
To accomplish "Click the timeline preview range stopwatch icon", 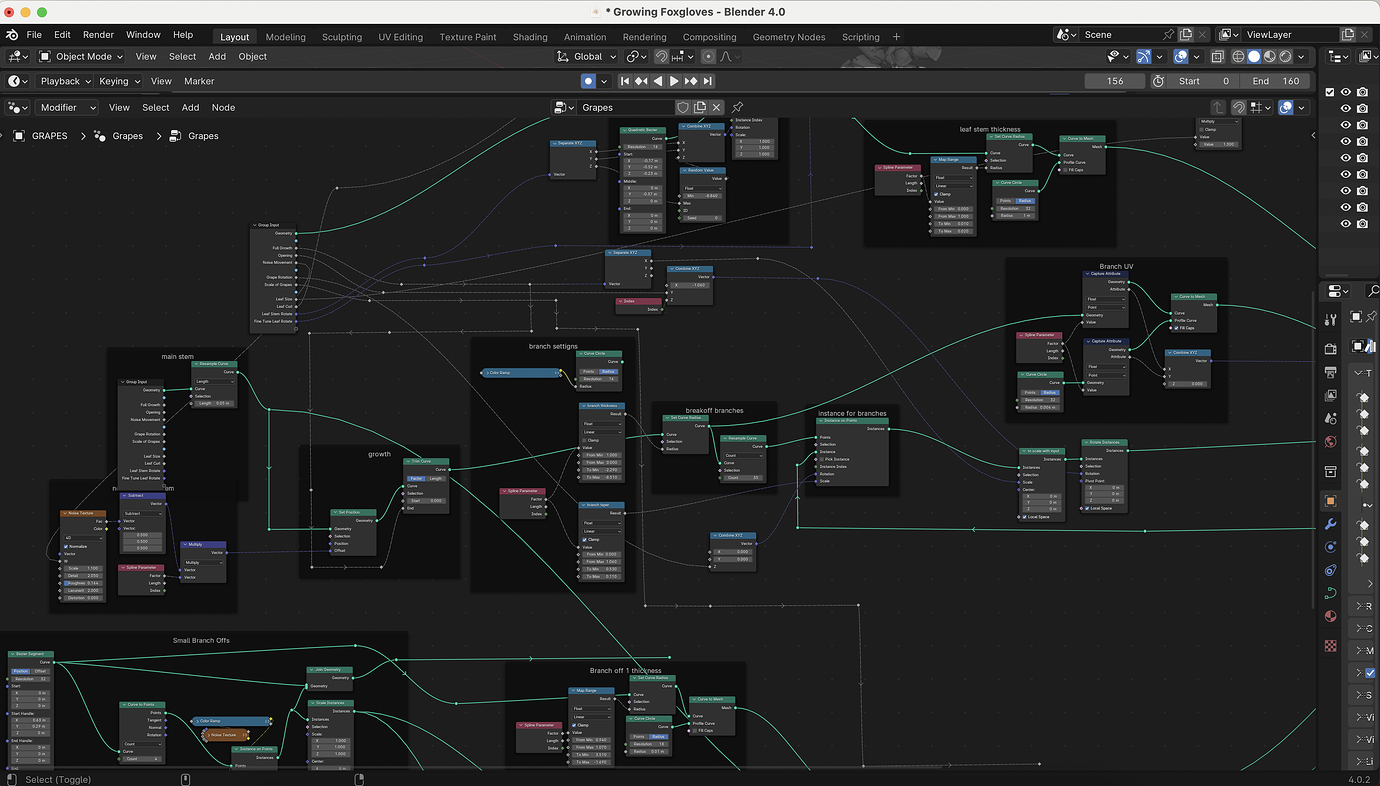I will click(1159, 81).
